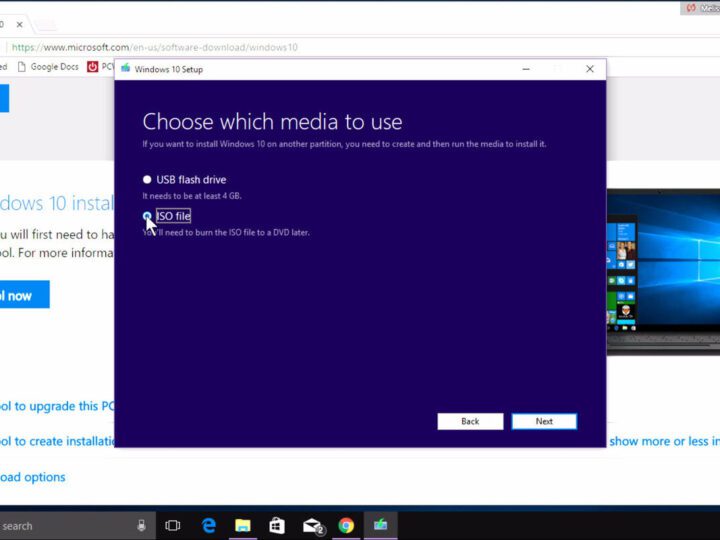Click 'show more or less' link

664,441
